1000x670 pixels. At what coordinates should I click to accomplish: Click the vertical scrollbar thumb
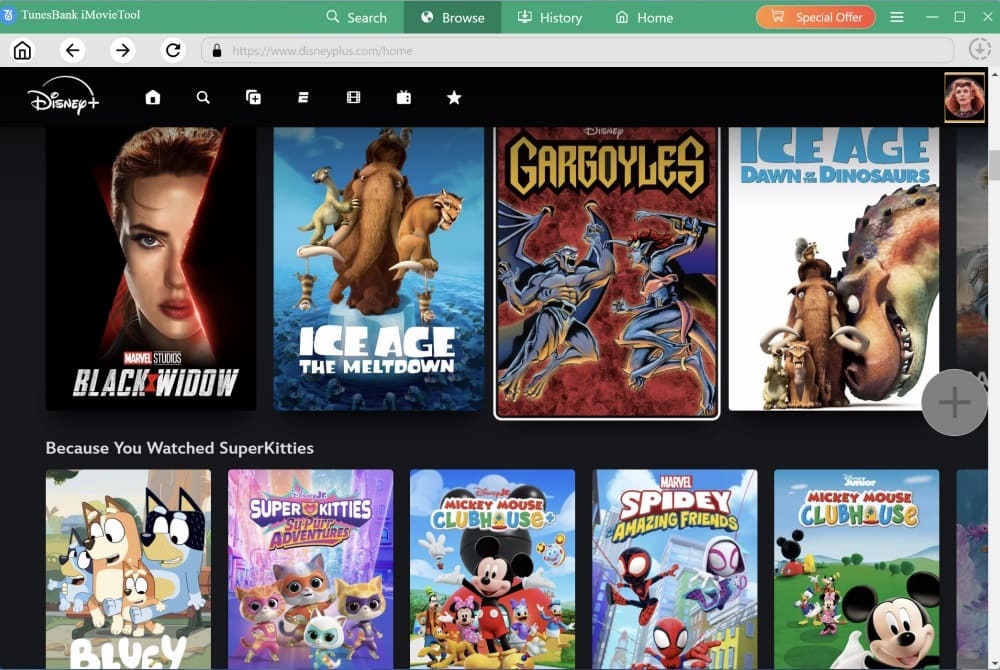[994, 165]
